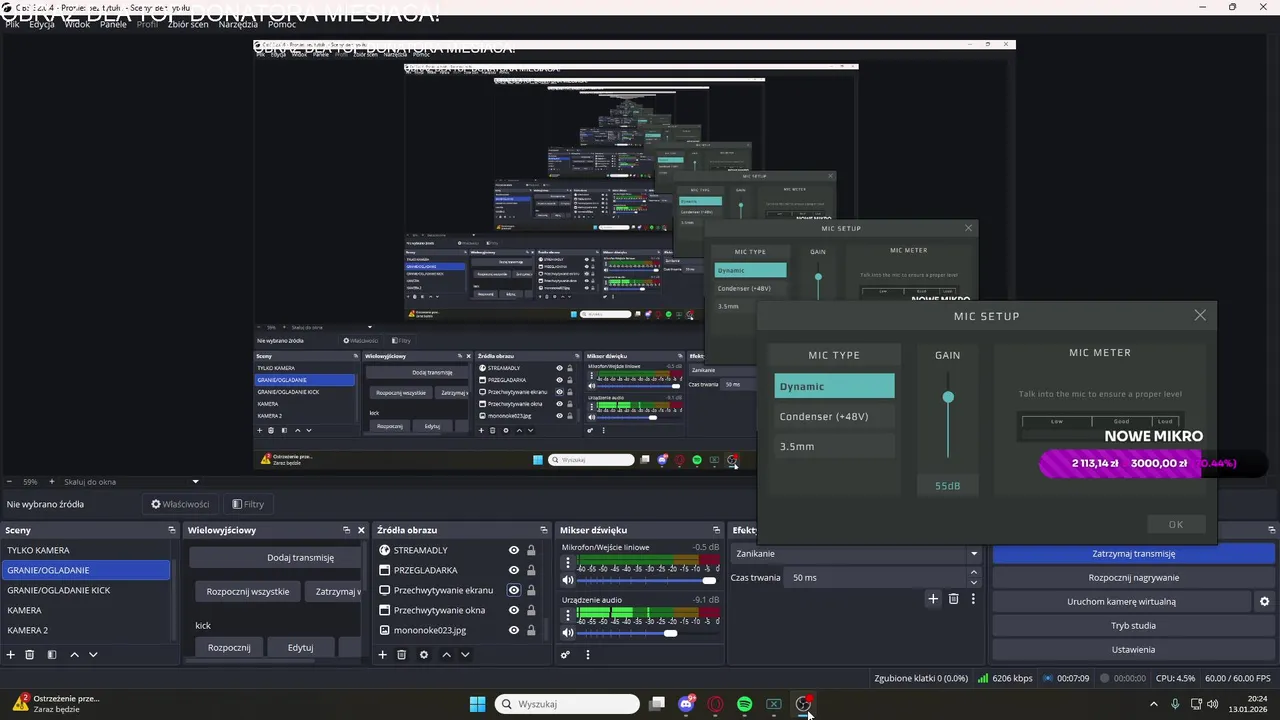Lock the STREAMADLY source

[x=531, y=550]
